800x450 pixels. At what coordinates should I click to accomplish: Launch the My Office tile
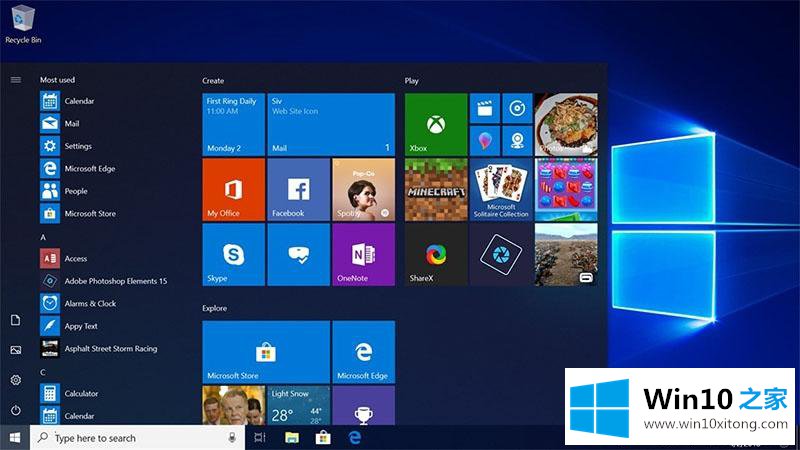tap(234, 190)
